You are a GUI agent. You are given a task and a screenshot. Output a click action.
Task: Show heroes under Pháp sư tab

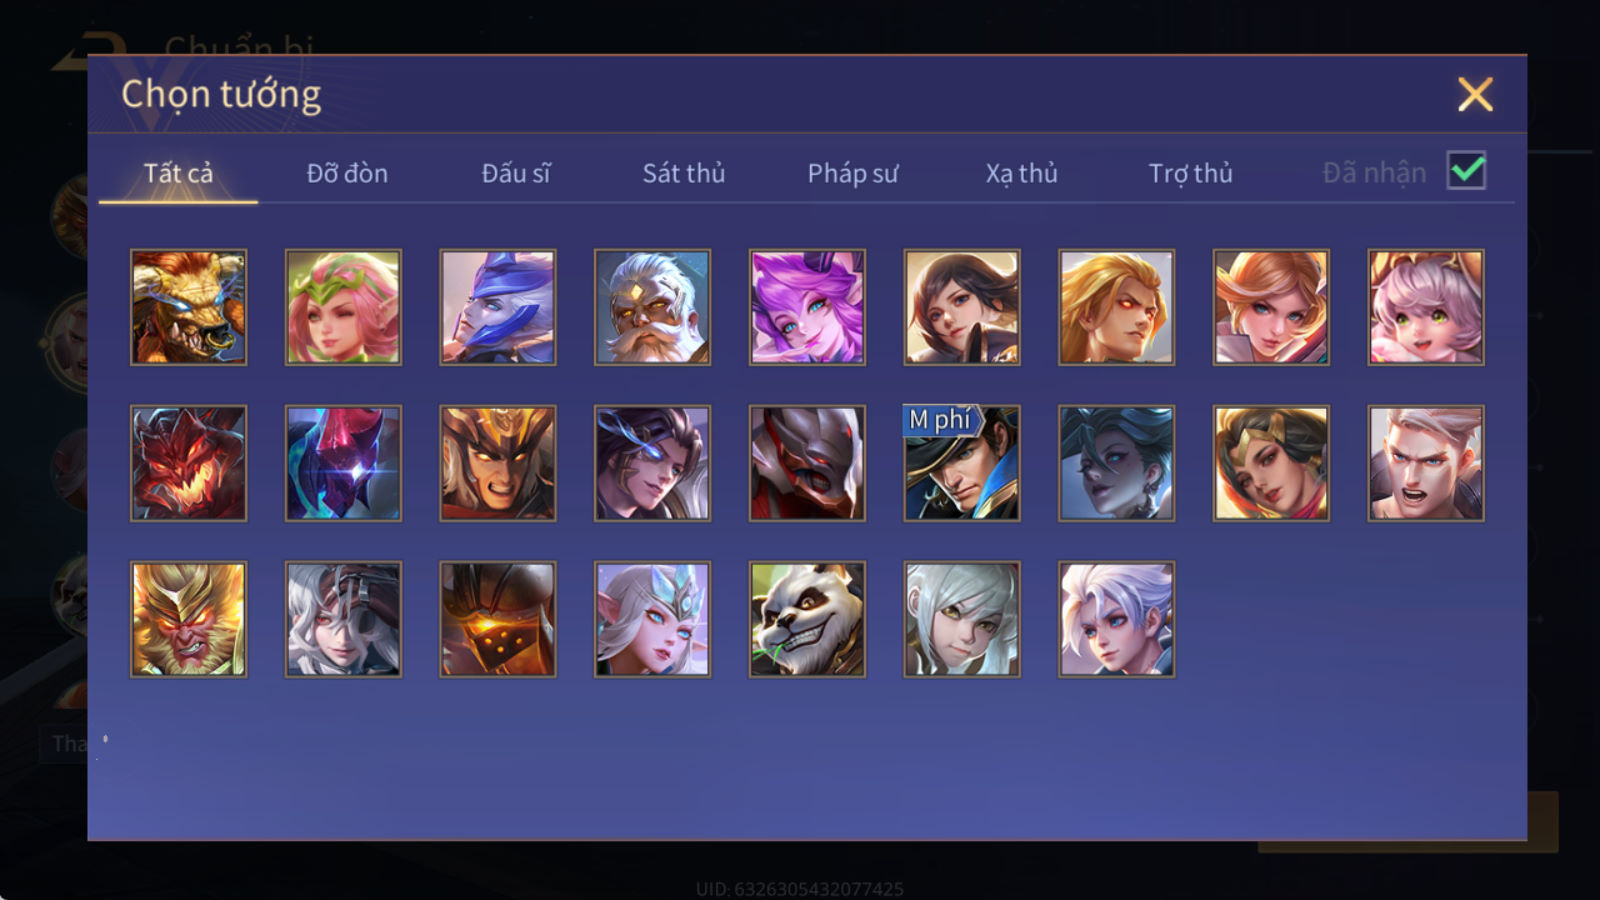tap(852, 173)
